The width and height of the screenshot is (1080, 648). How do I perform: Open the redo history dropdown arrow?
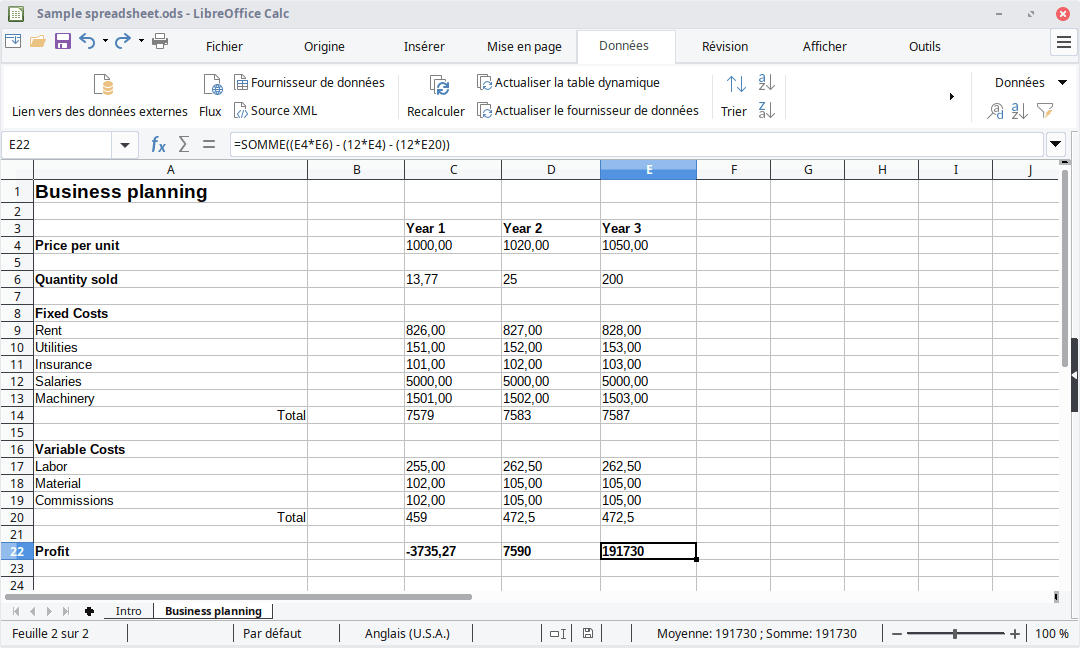[x=141, y=41]
